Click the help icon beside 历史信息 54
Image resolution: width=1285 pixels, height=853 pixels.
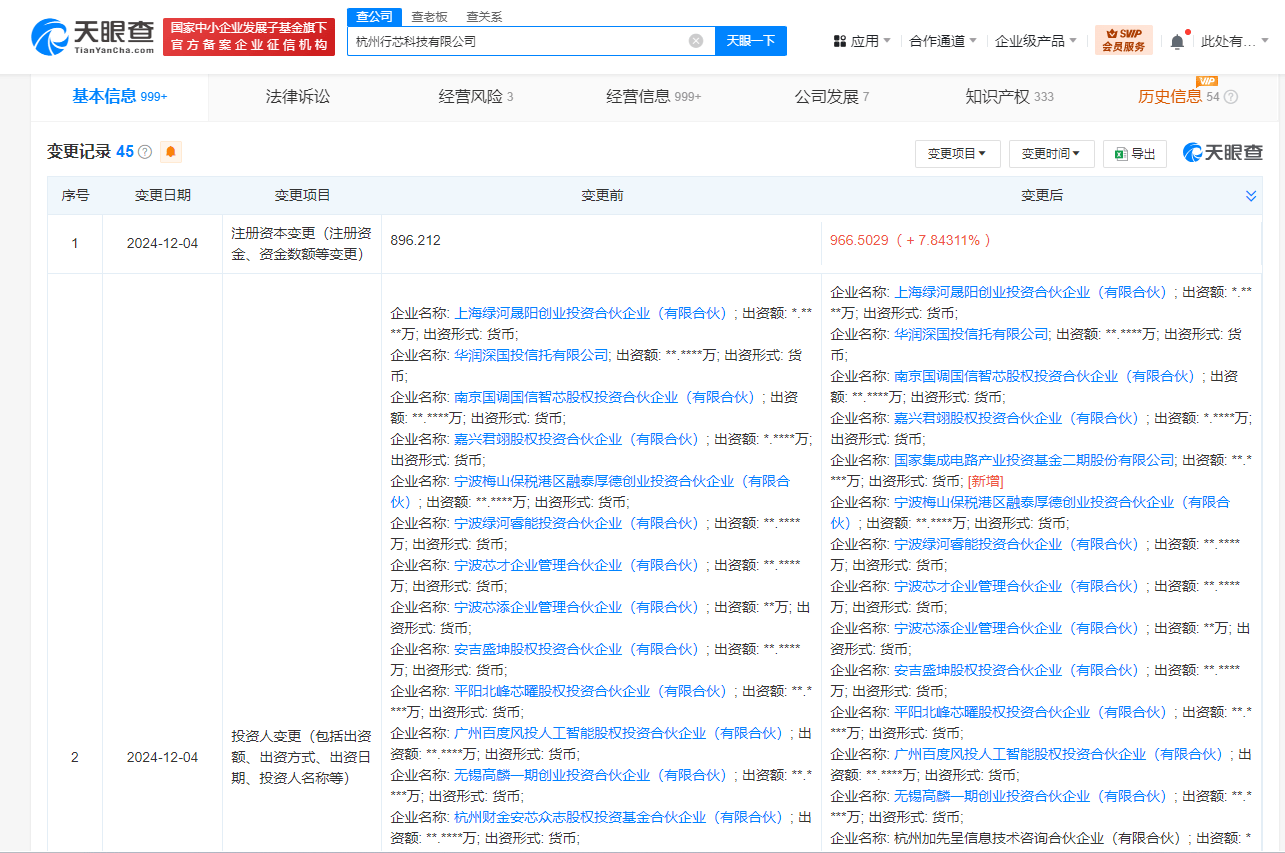coord(1231,97)
